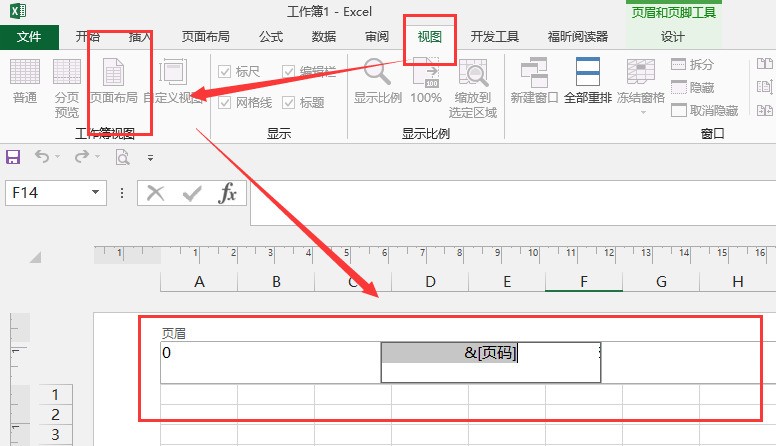Click the Select All corner triangle
Viewport: 776px width, 446px height.
35,257
